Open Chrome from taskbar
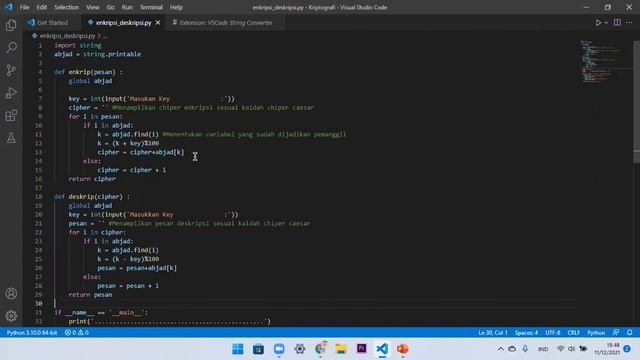The height and width of the screenshot is (360, 640). [321, 348]
